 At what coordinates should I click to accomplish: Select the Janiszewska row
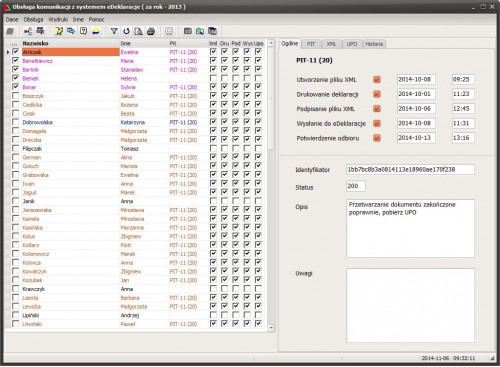[x=135, y=210]
